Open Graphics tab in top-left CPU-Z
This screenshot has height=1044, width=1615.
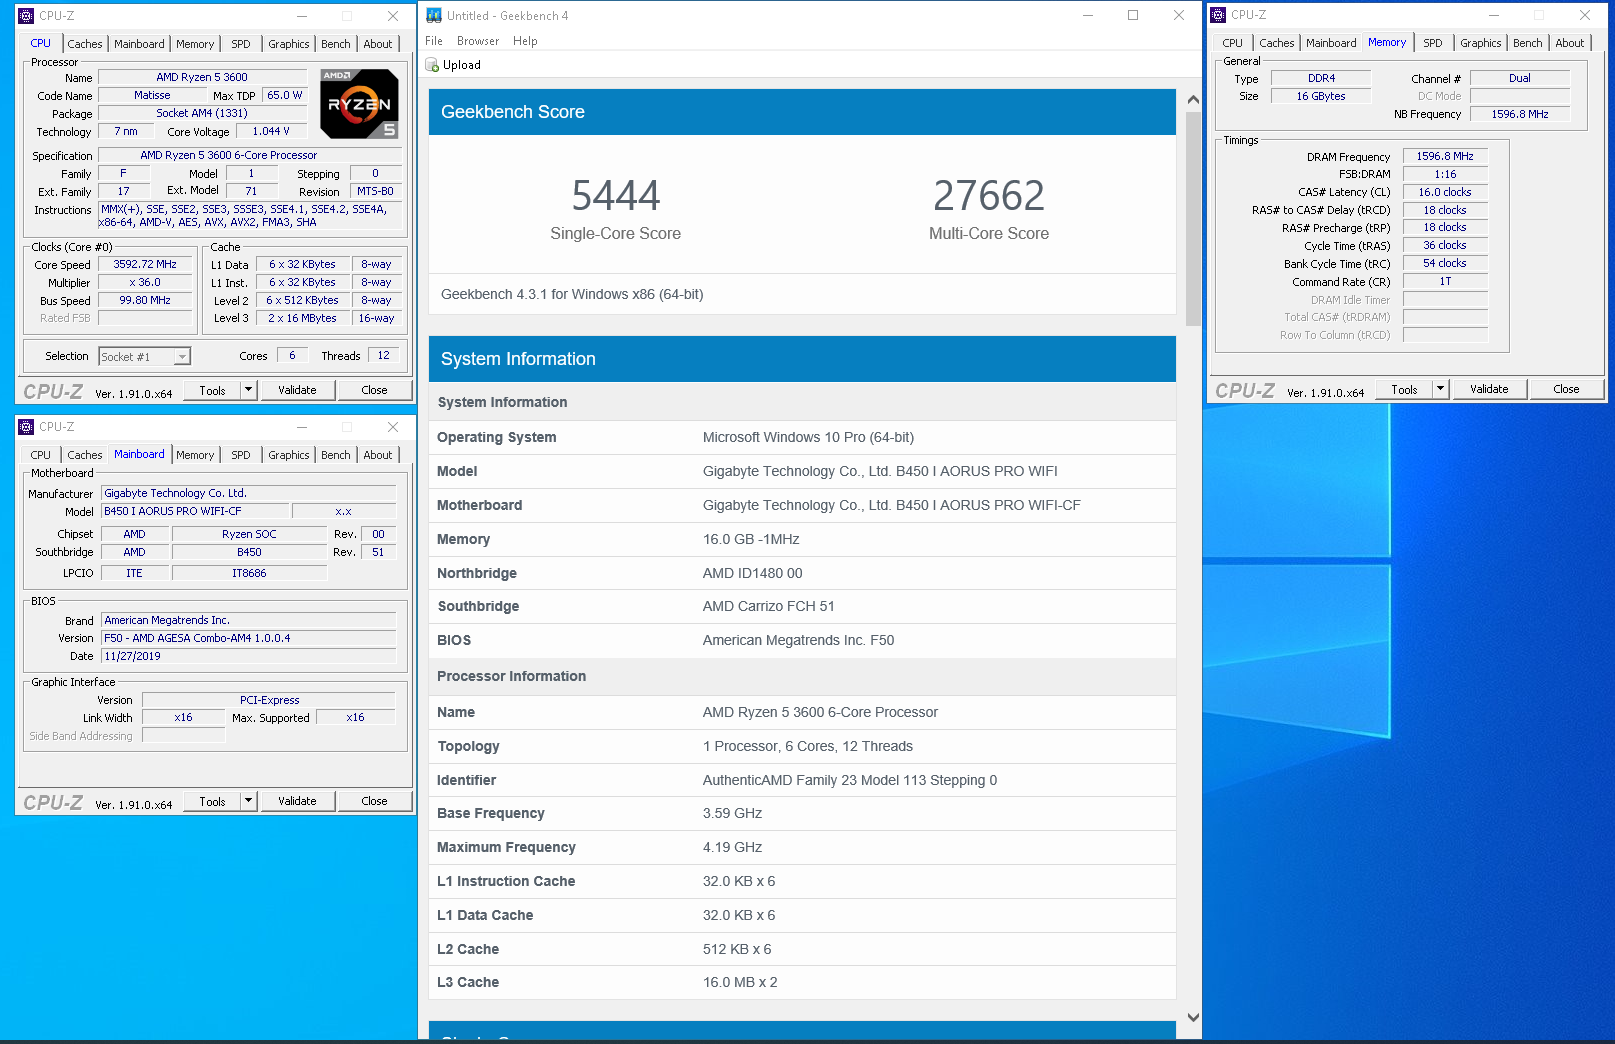[x=289, y=44]
